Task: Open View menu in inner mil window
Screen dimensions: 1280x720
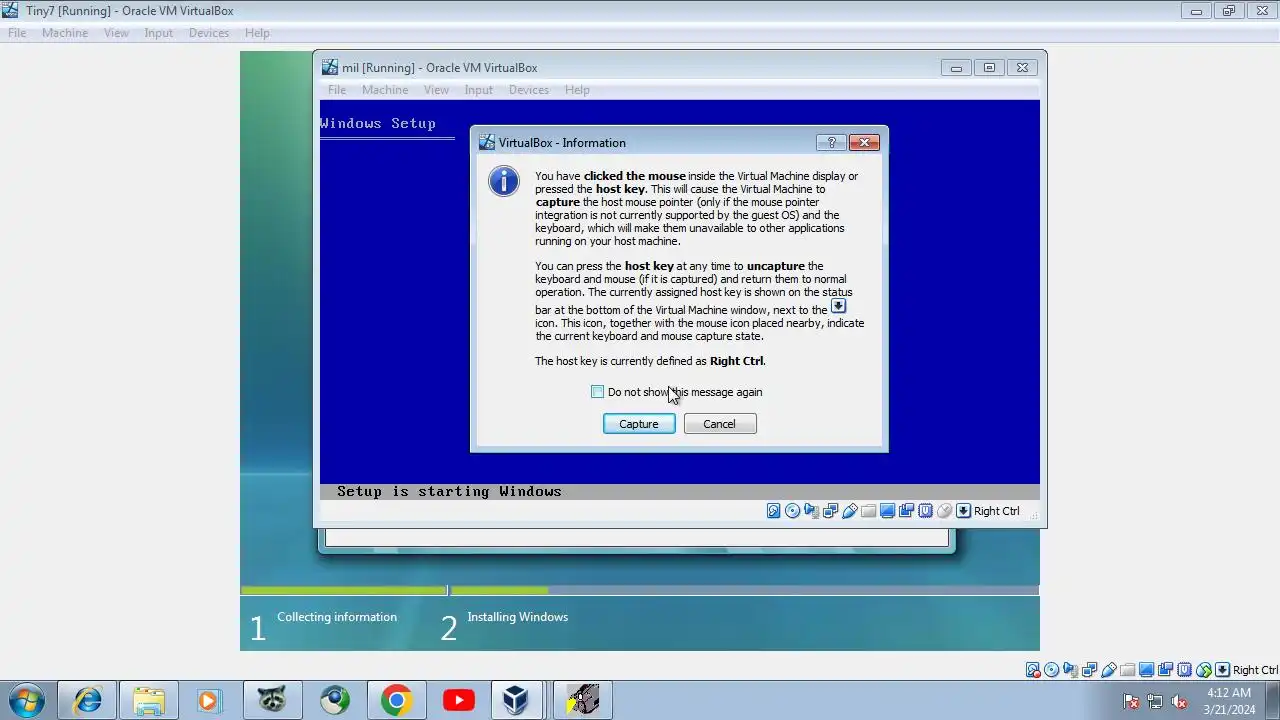Action: point(436,90)
